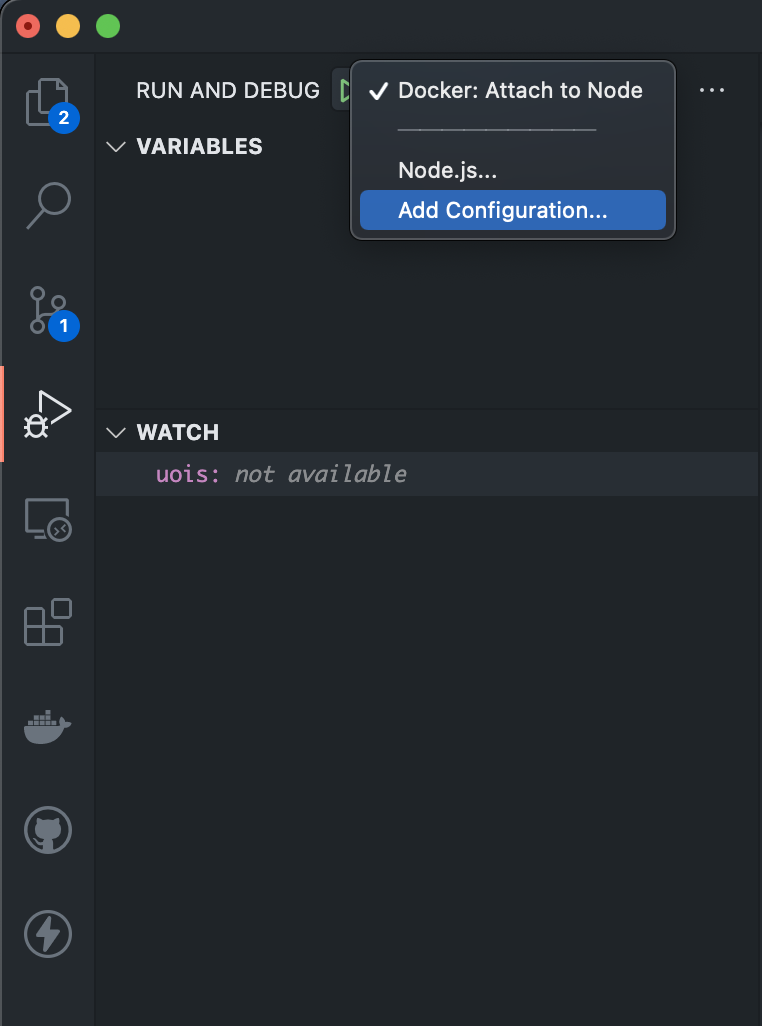Viewport: 762px width, 1026px height.
Task: Open the Views and More Actions menu
Action: pyautogui.click(x=712, y=89)
